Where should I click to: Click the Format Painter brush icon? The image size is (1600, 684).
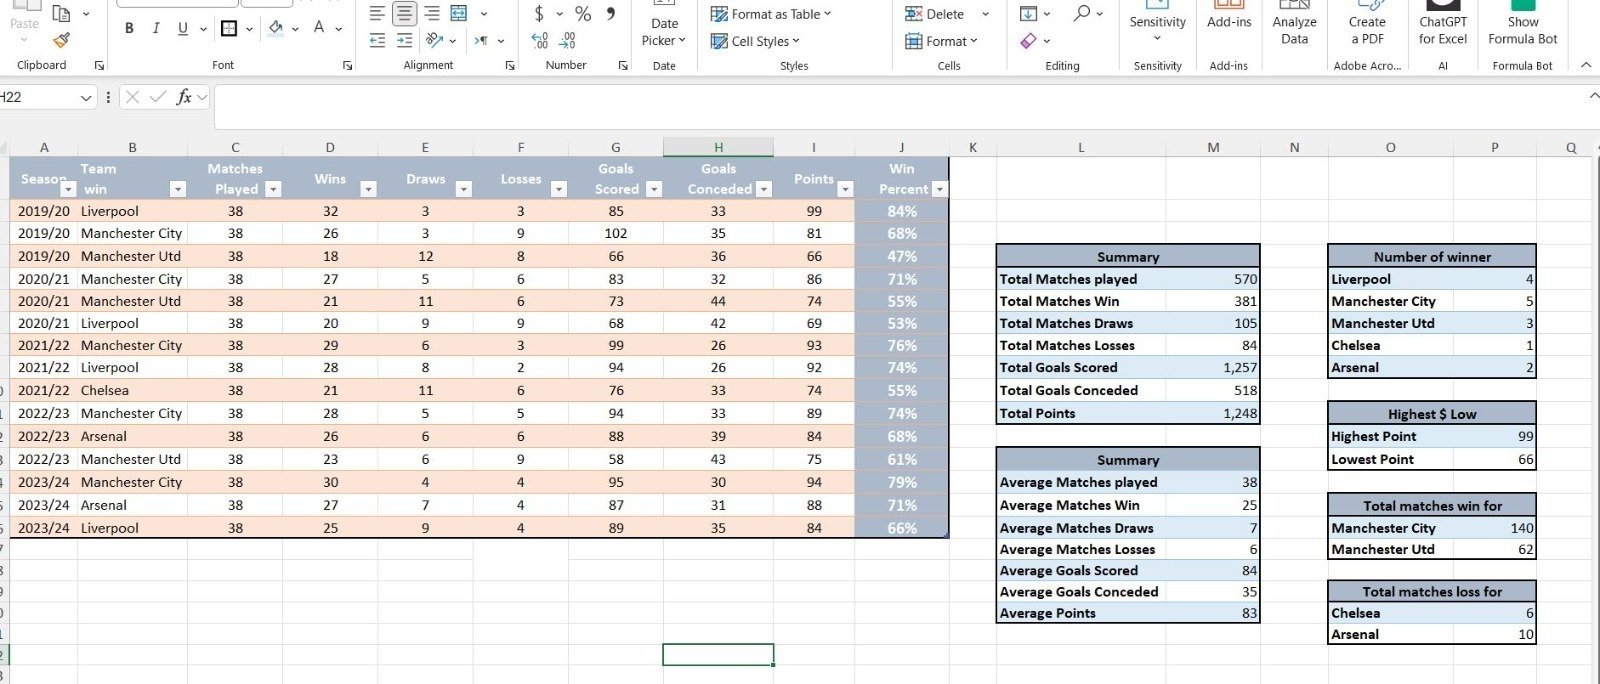61,40
